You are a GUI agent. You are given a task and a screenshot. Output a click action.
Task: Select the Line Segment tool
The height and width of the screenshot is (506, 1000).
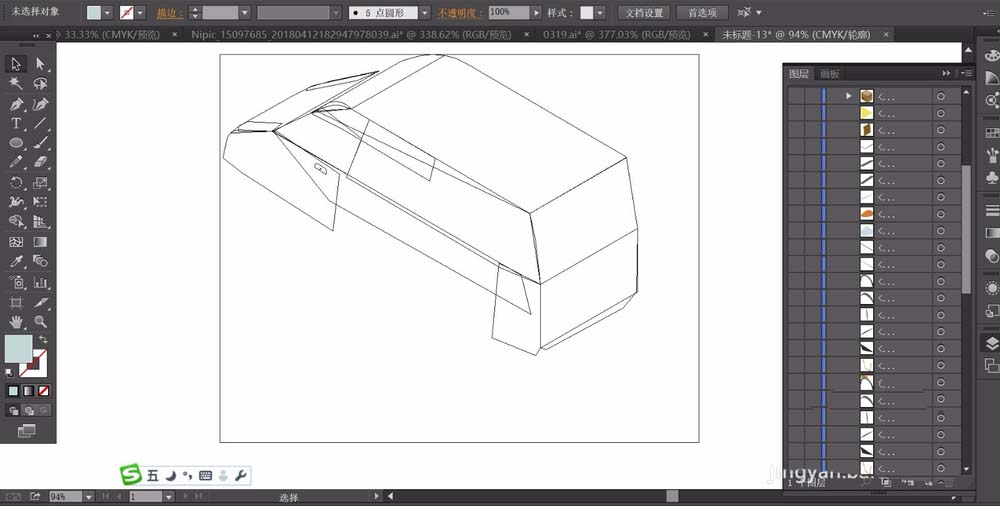pos(40,124)
